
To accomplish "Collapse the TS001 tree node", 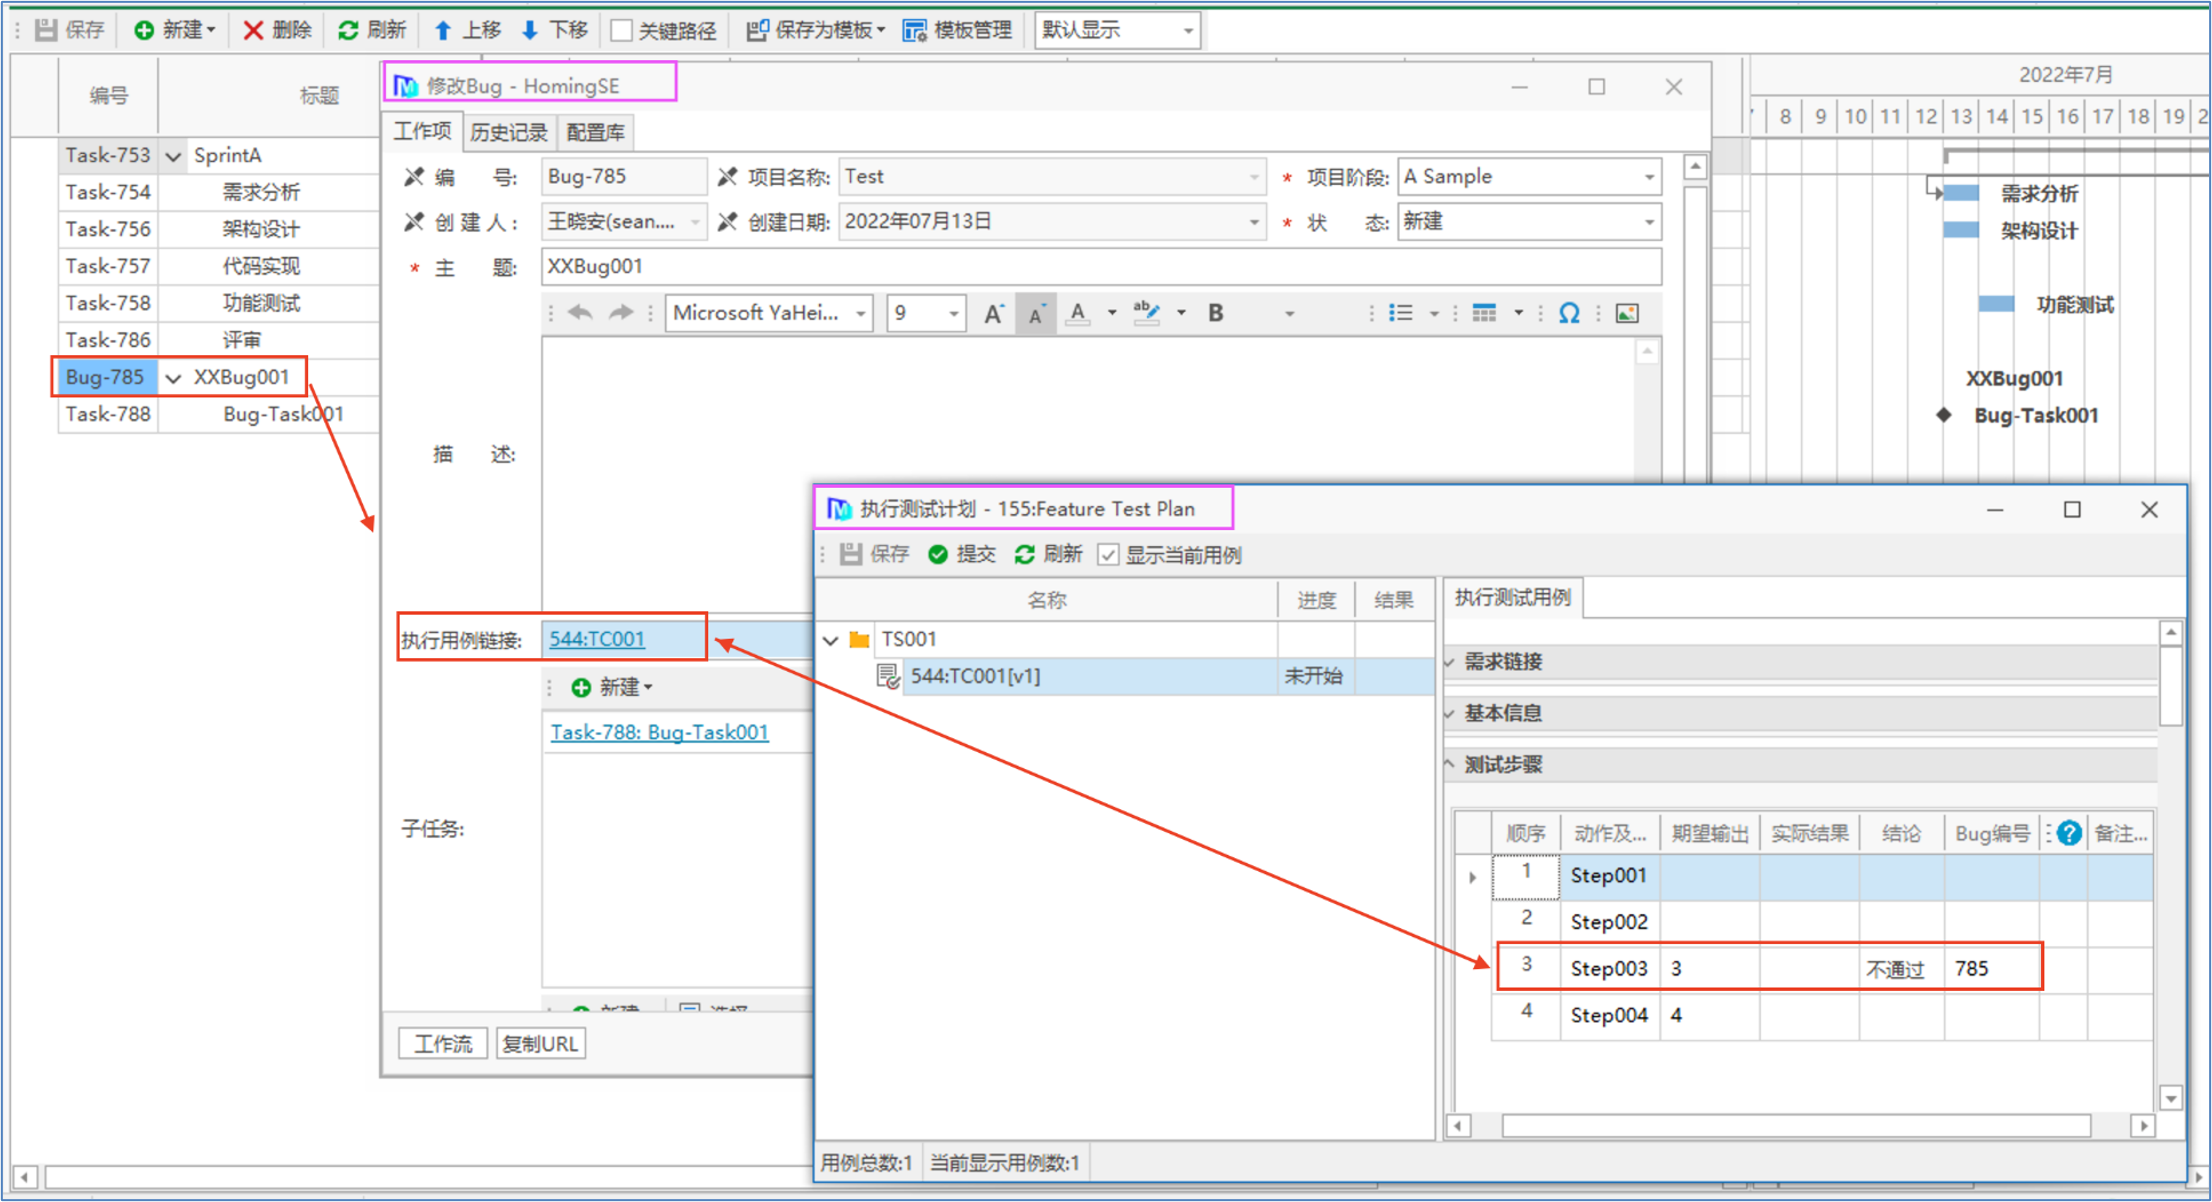I will (831, 639).
